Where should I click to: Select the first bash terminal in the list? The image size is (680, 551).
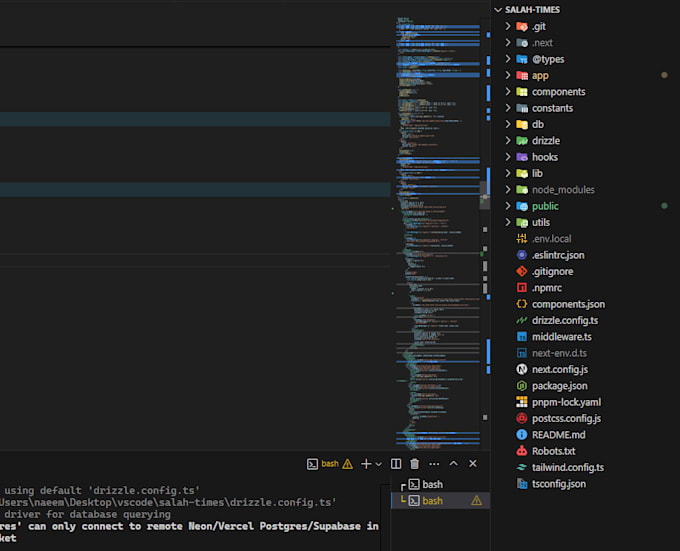(432, 484)
